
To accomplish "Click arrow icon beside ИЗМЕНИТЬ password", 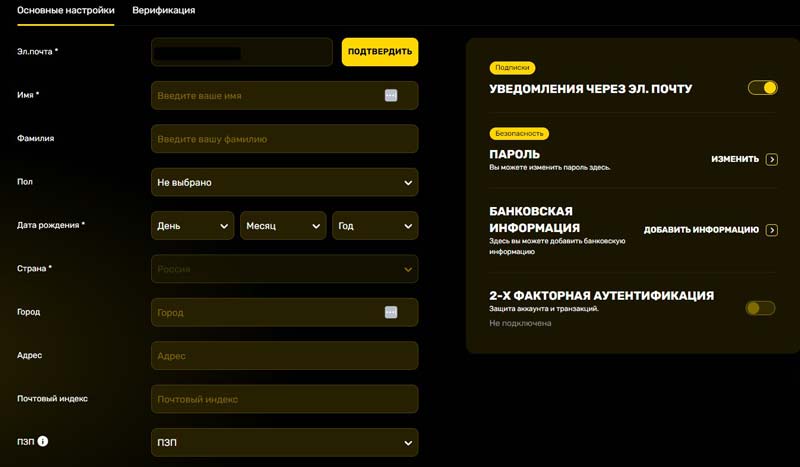I will click(771, 159).
